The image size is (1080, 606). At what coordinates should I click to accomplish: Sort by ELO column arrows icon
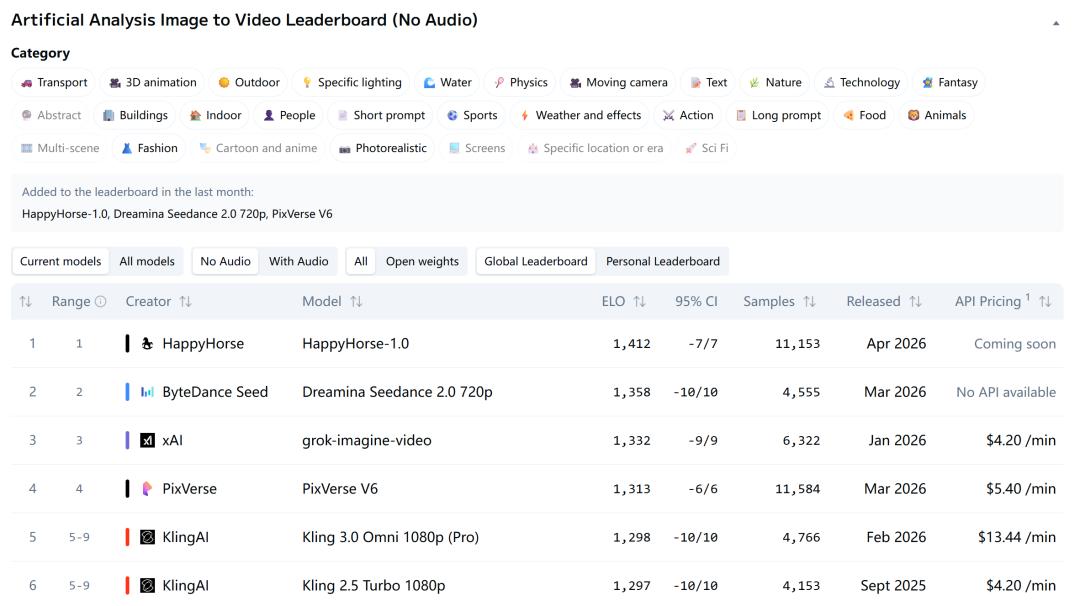[x=640, y=301]
